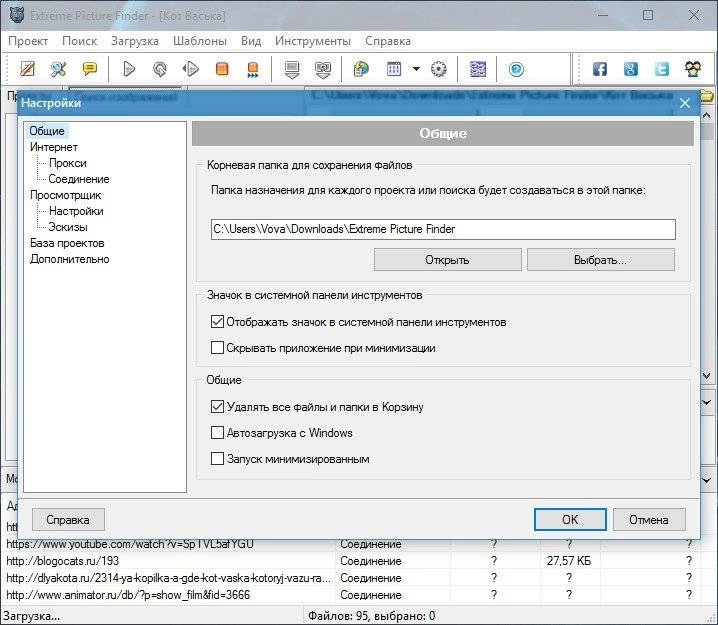Image resolution: width=718 pixels, height=625 pixels.
Task: Open the Справка menu in menu bar
Action: pos(388,41)
